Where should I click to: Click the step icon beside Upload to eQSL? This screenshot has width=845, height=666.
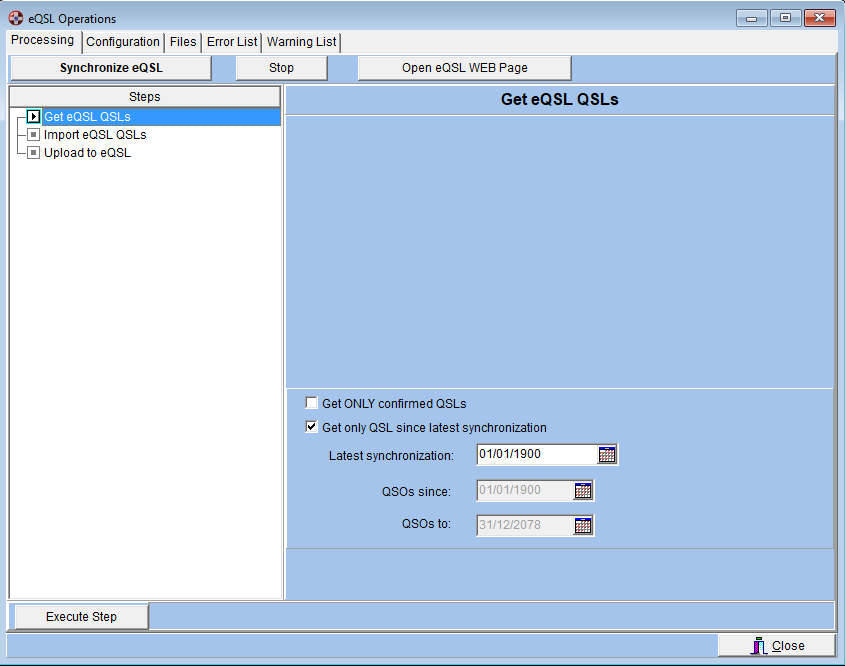click(33, 153)
